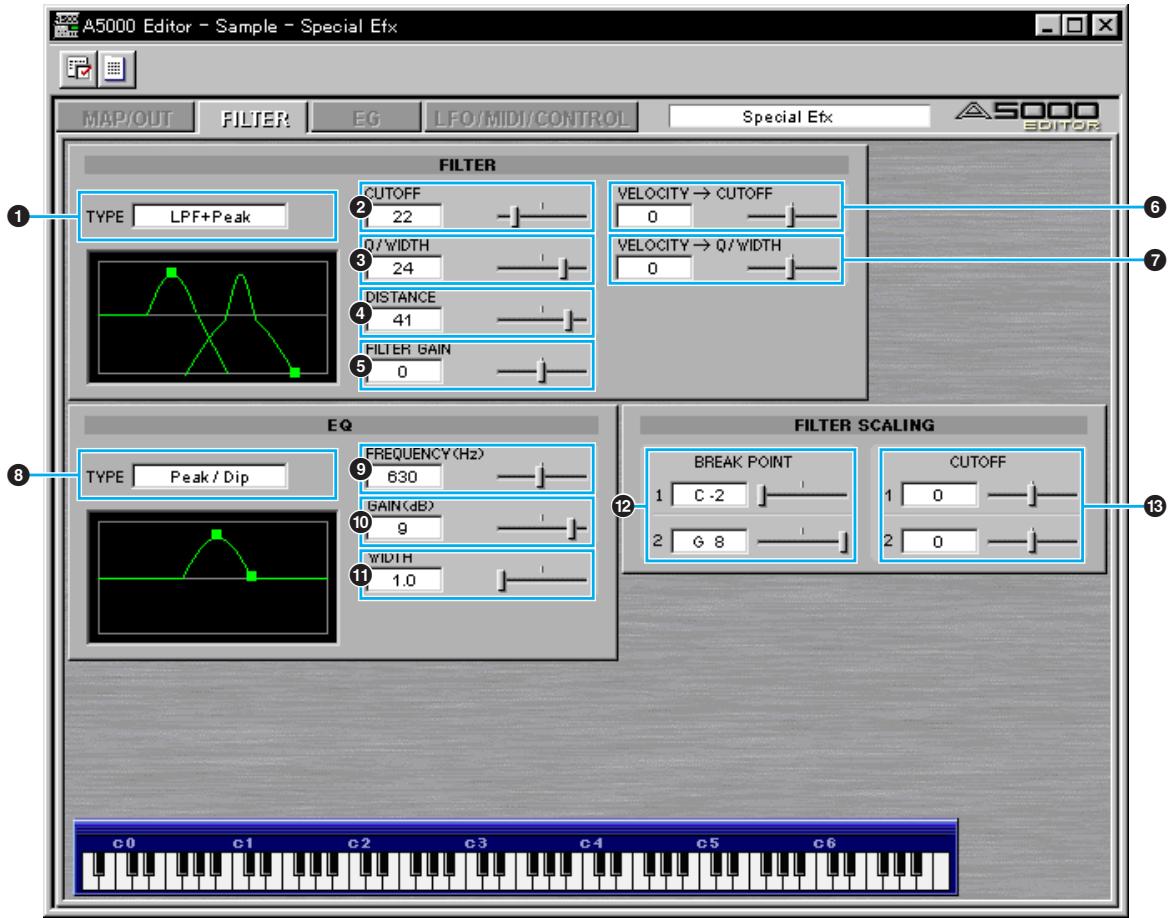Image resolution: width=1173 pixels, height=918 pixels.
Task: Open the LFO/MIDI/CONTROL tab
Action: click(531, 118)
